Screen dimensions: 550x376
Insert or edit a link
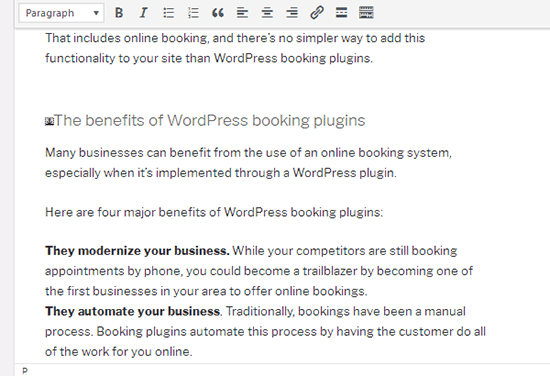click(x=316, y=13)
